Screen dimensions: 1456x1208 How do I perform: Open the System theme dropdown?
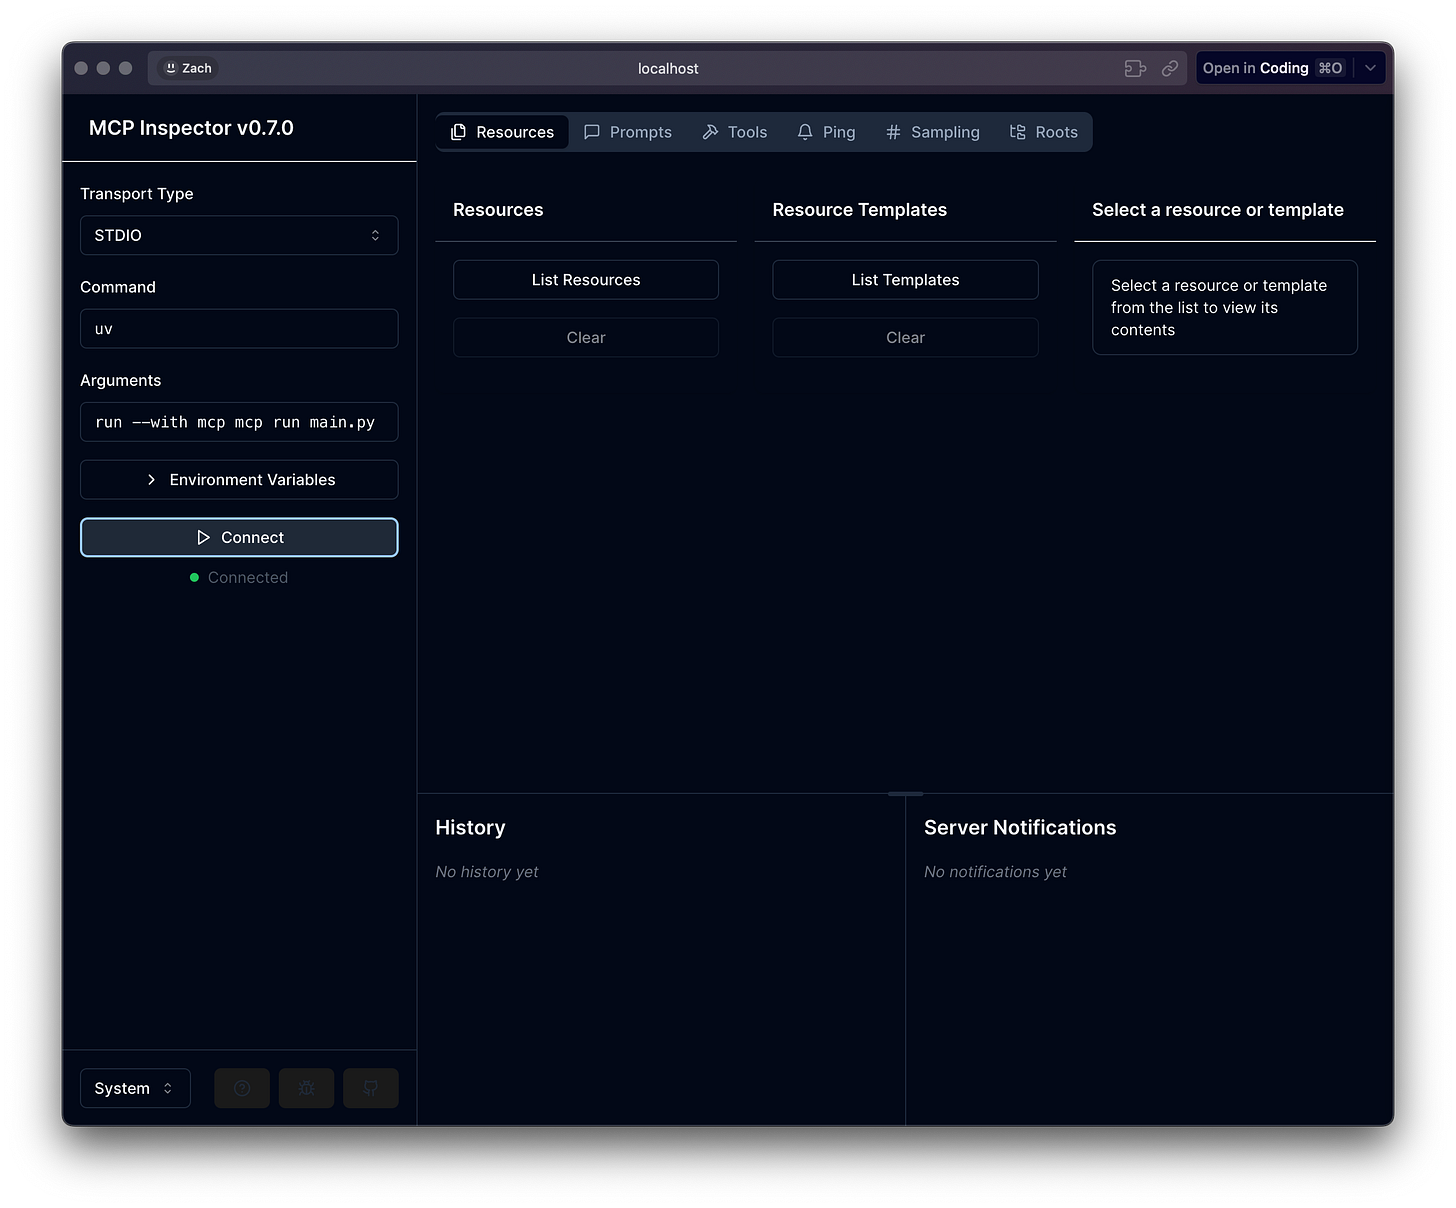click(135, 1088)
